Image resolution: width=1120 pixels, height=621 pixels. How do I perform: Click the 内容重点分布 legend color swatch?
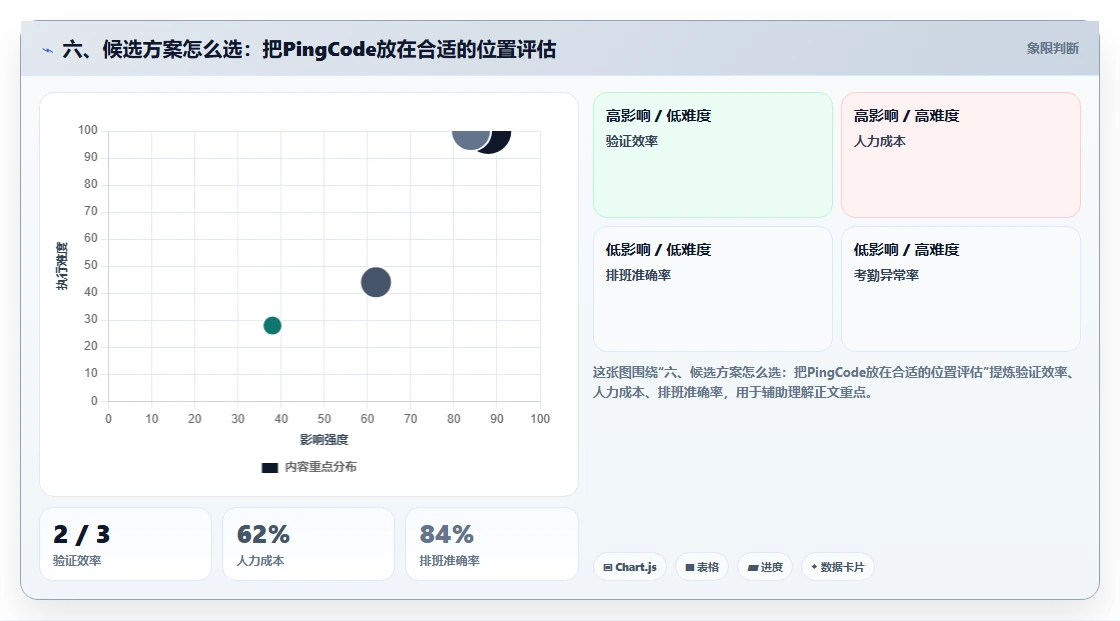coord(269,467)
